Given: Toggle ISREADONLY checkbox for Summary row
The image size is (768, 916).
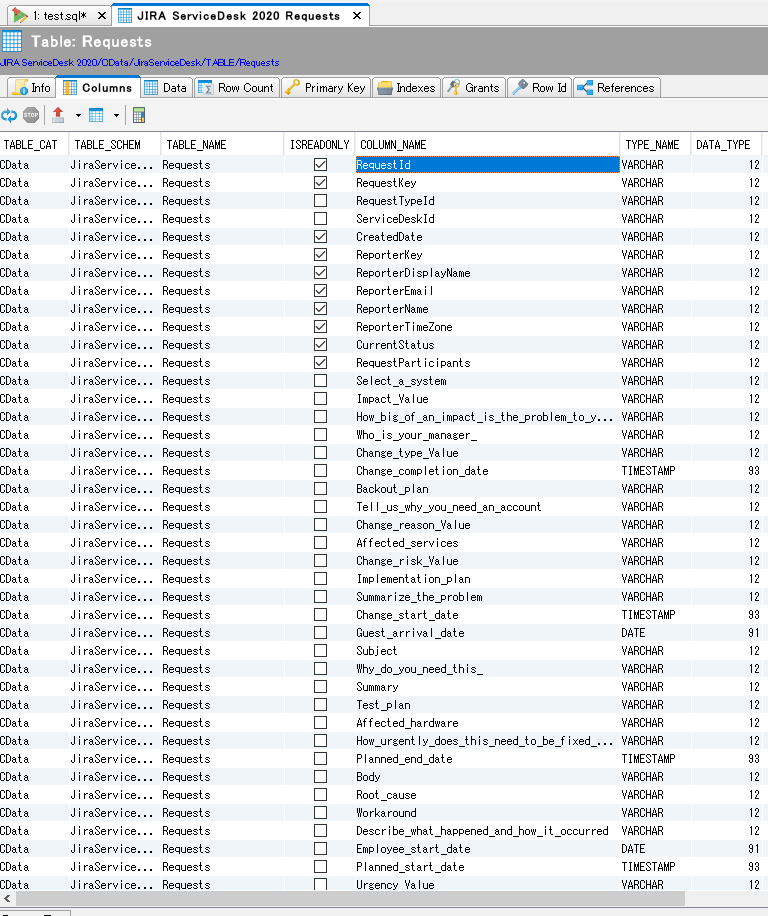Looking at the screenshot, I should 320,687.
